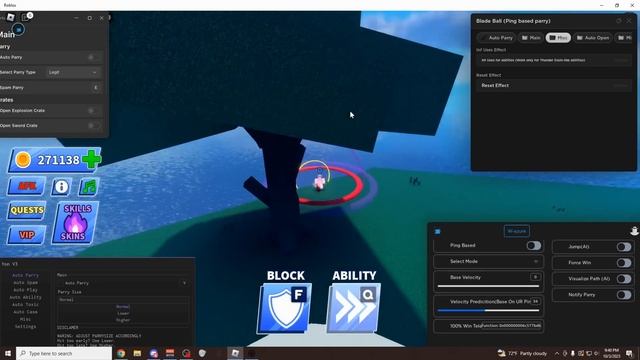
Task: Toggle Auto Parry in the Main panel
Action: pyautogui.click(x=94, y=57)
